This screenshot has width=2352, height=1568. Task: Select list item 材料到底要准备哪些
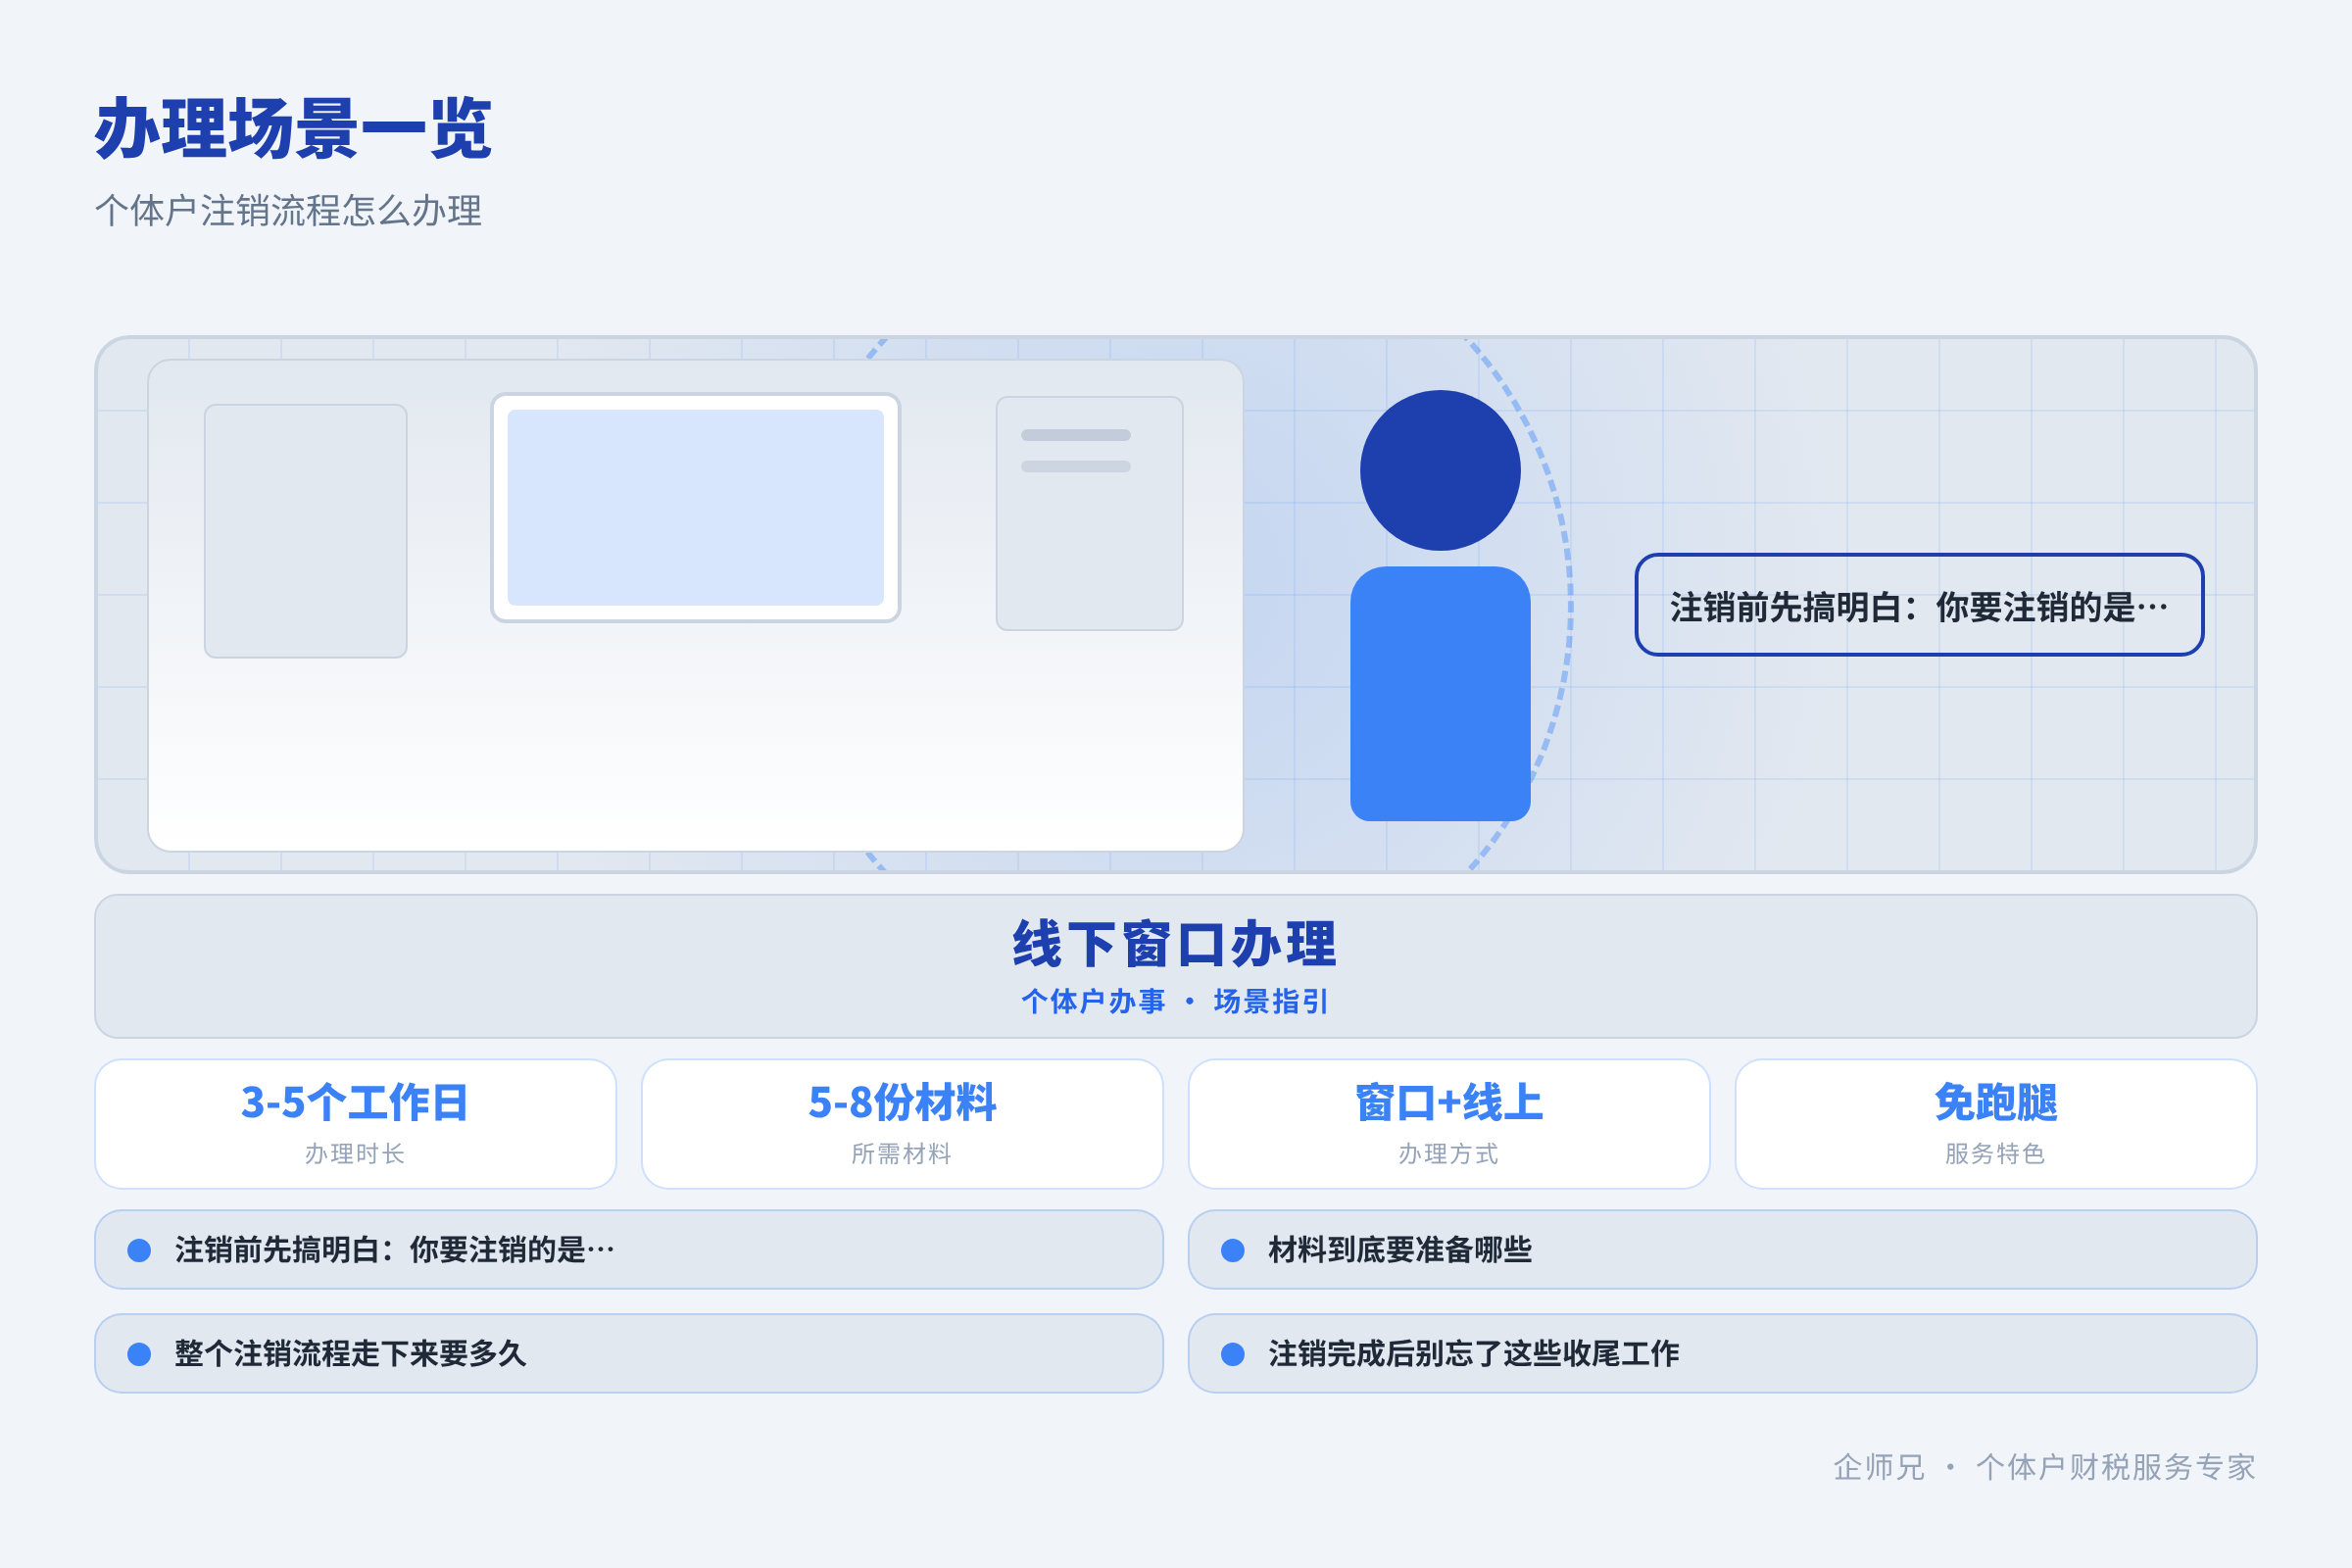[1722, 1250]
